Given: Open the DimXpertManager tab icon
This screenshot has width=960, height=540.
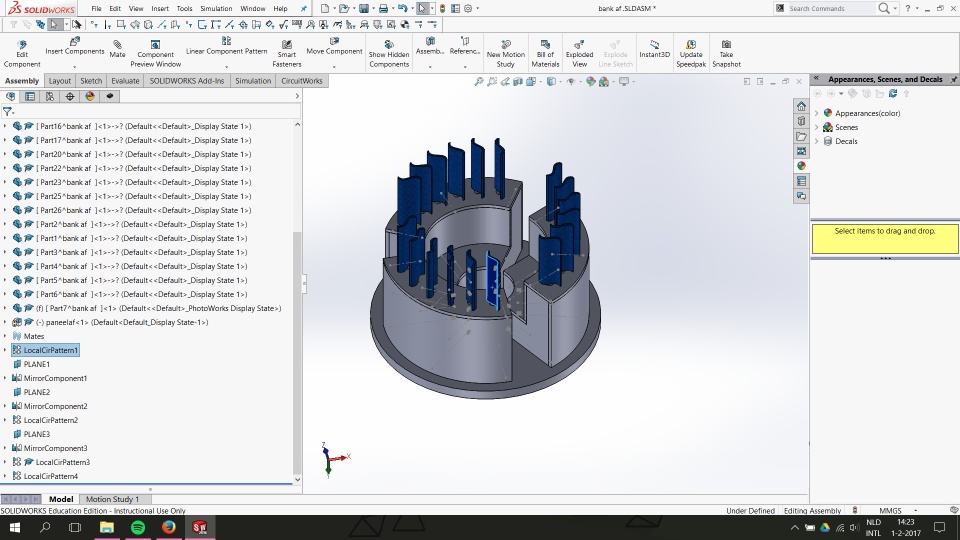Looking at the screenshot, I should pos(70,96).
